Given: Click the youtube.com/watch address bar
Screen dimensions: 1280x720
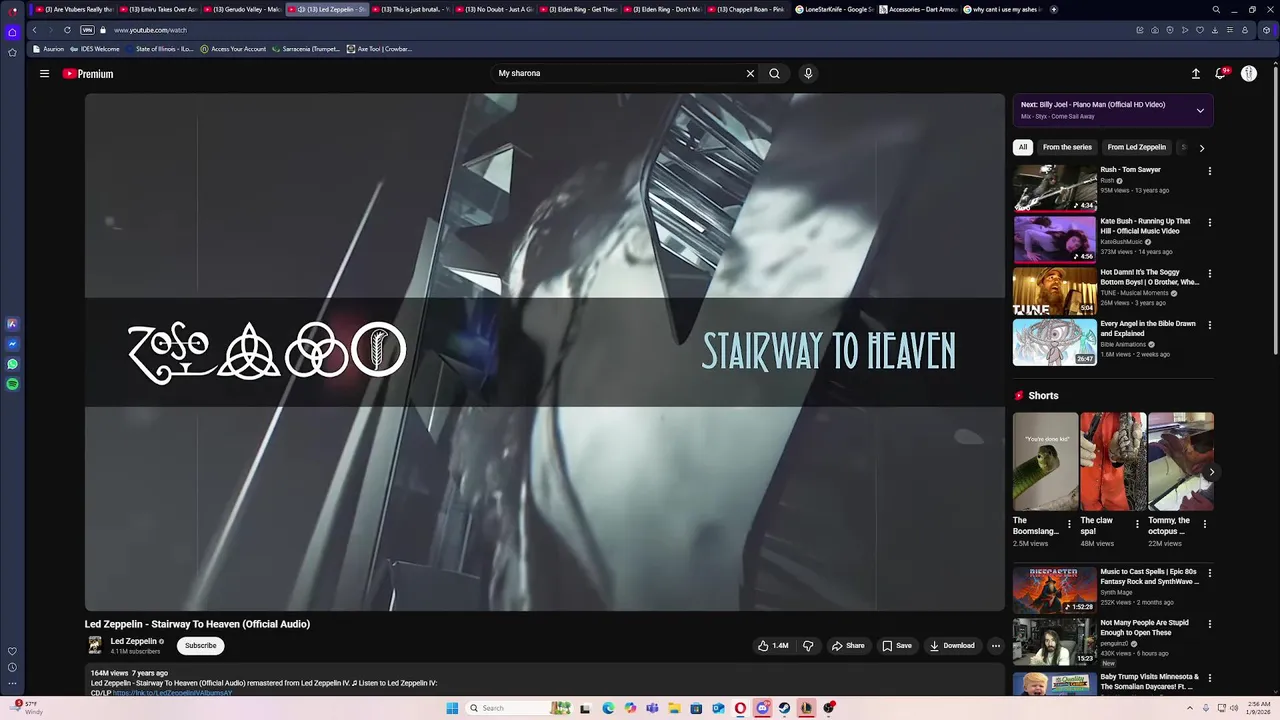Looking at the screenshot, I should point(150,30).
